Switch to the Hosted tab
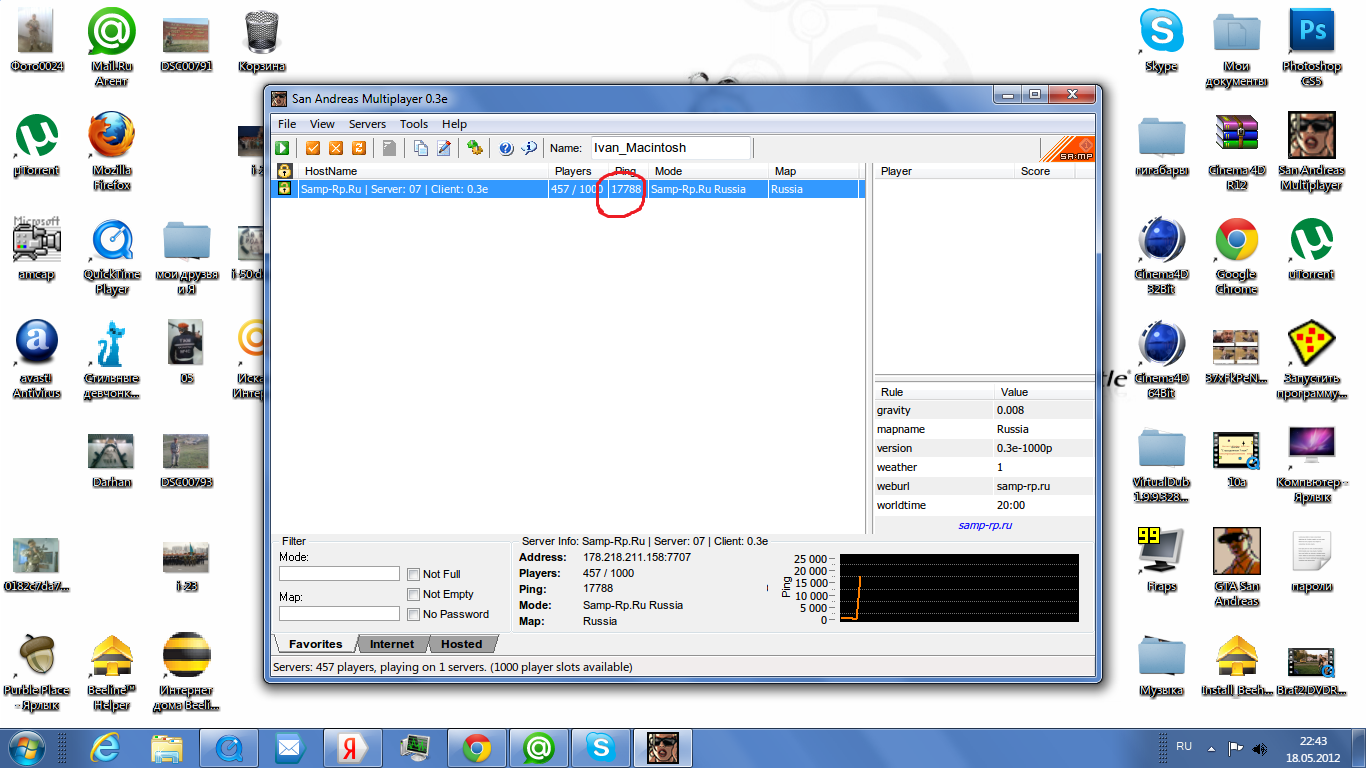 pos(462,644)
